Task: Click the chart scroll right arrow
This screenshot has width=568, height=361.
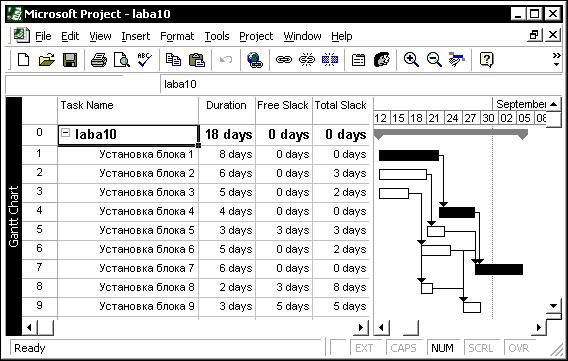Action: [x=539, y=328]
